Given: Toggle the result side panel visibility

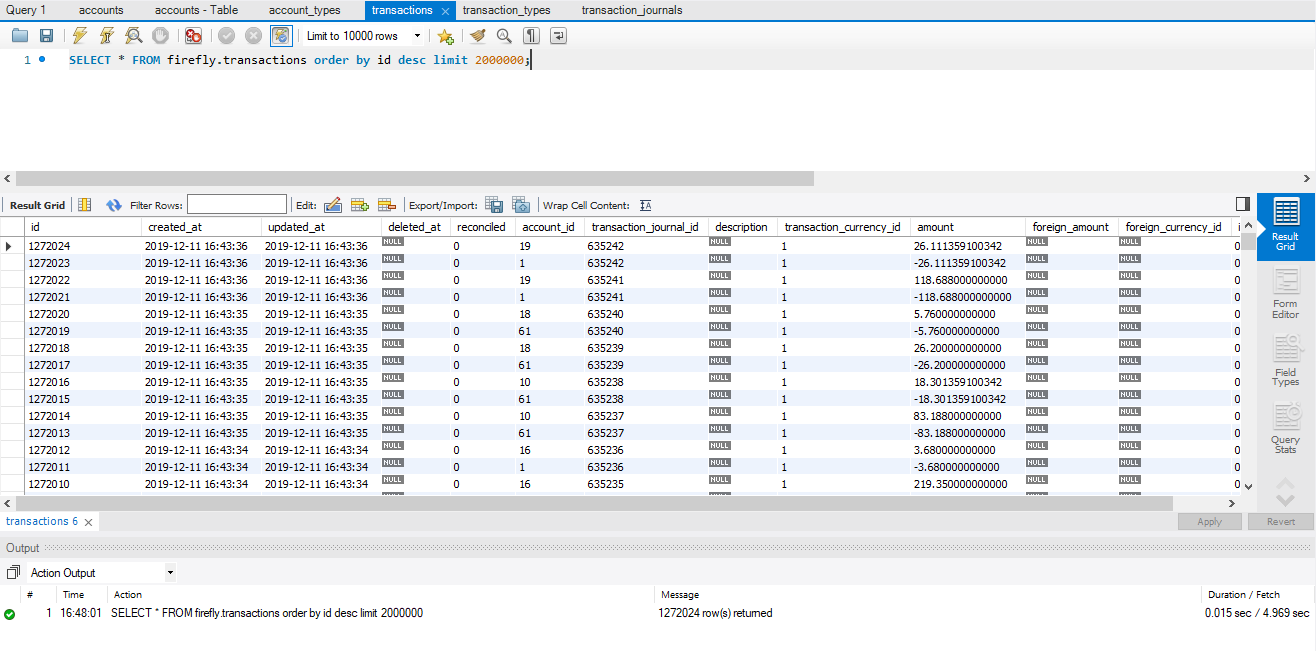Looking at the screenshot, I should tap(1243, 204).
